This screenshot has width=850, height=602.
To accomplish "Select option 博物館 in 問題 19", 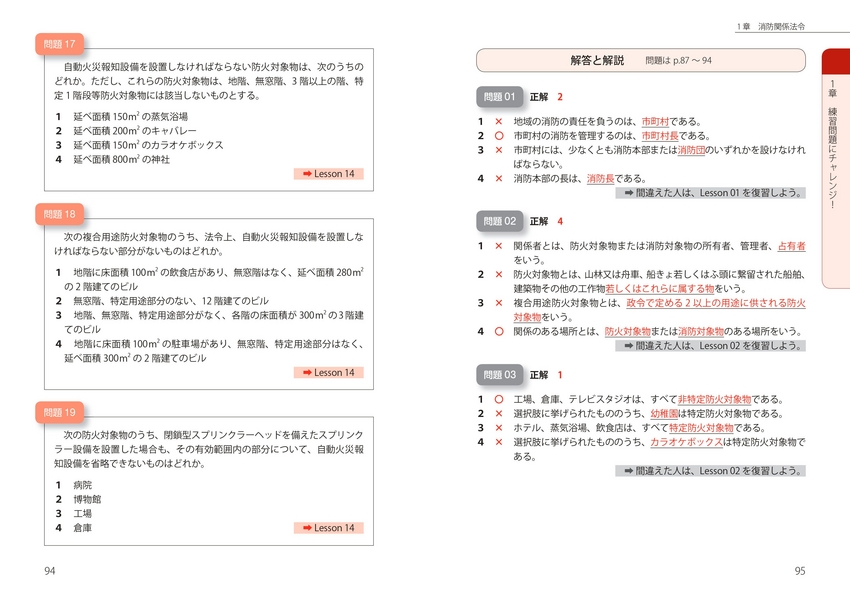I will coord(78,499).
